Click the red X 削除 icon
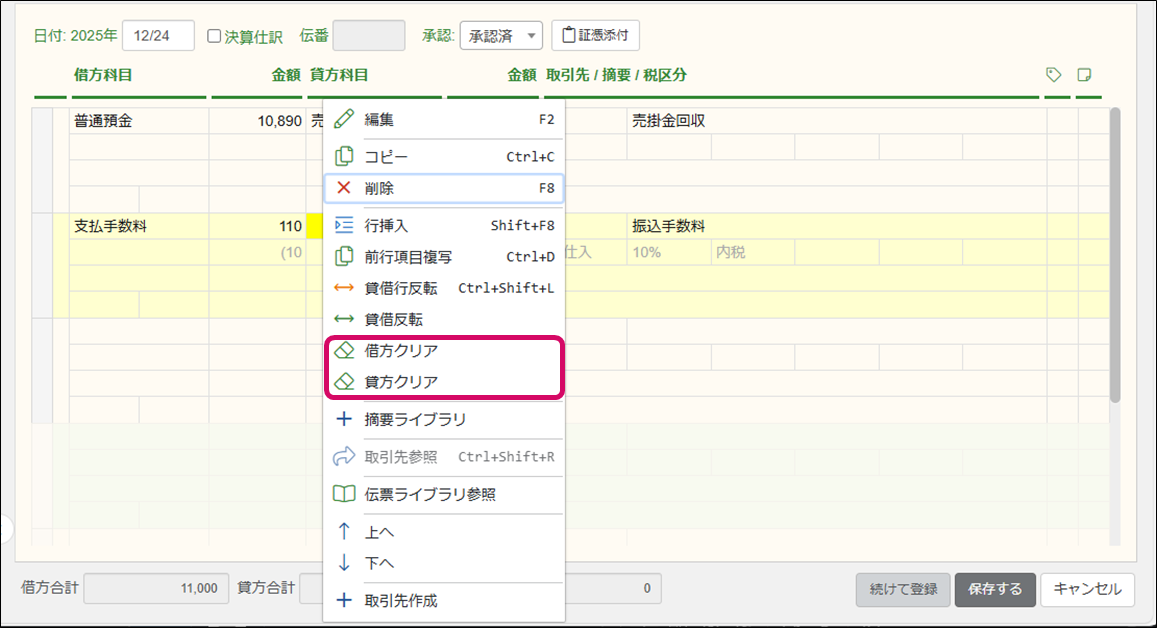The image size is (1157, 628). pos(344,188)
